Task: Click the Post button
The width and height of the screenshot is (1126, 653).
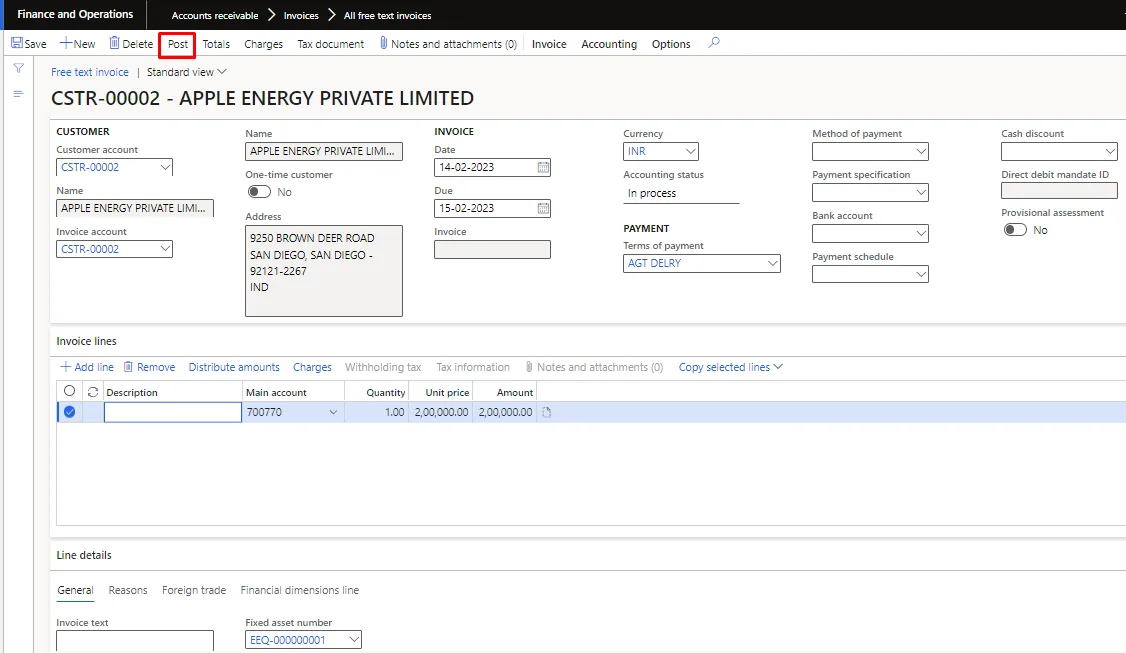Action: coord(177,44)
